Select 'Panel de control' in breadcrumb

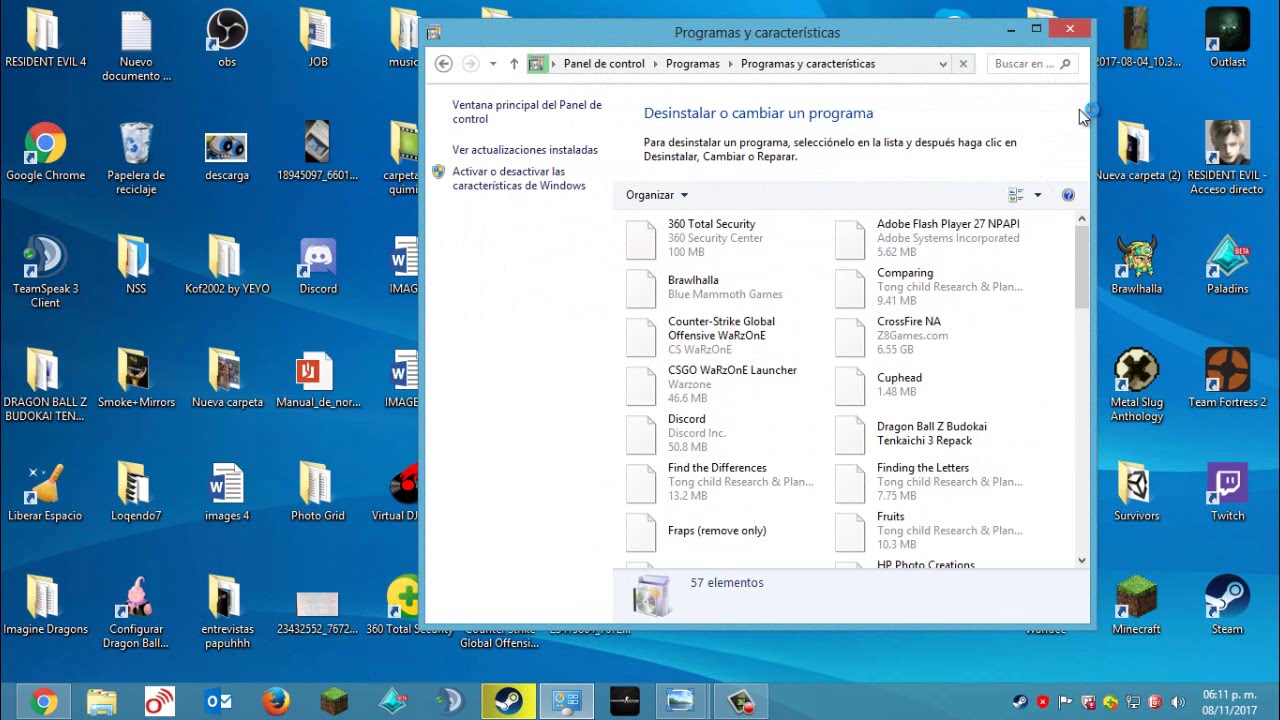click(604, 64)
